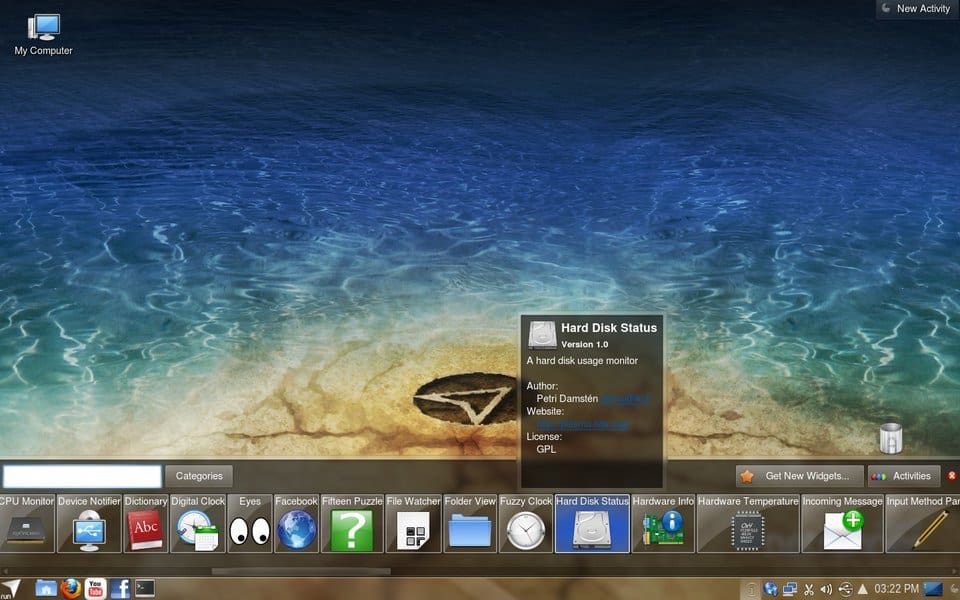Choose the Hardware Temperature widget
The height and width of the screenshot is (600, 960).
748,523
